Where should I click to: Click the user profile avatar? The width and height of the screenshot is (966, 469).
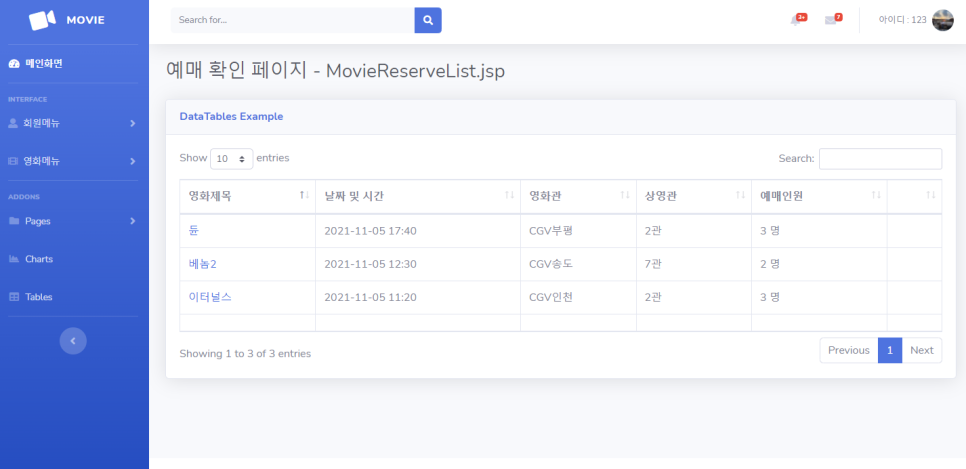pyautogui.click(x=942, y=20)
